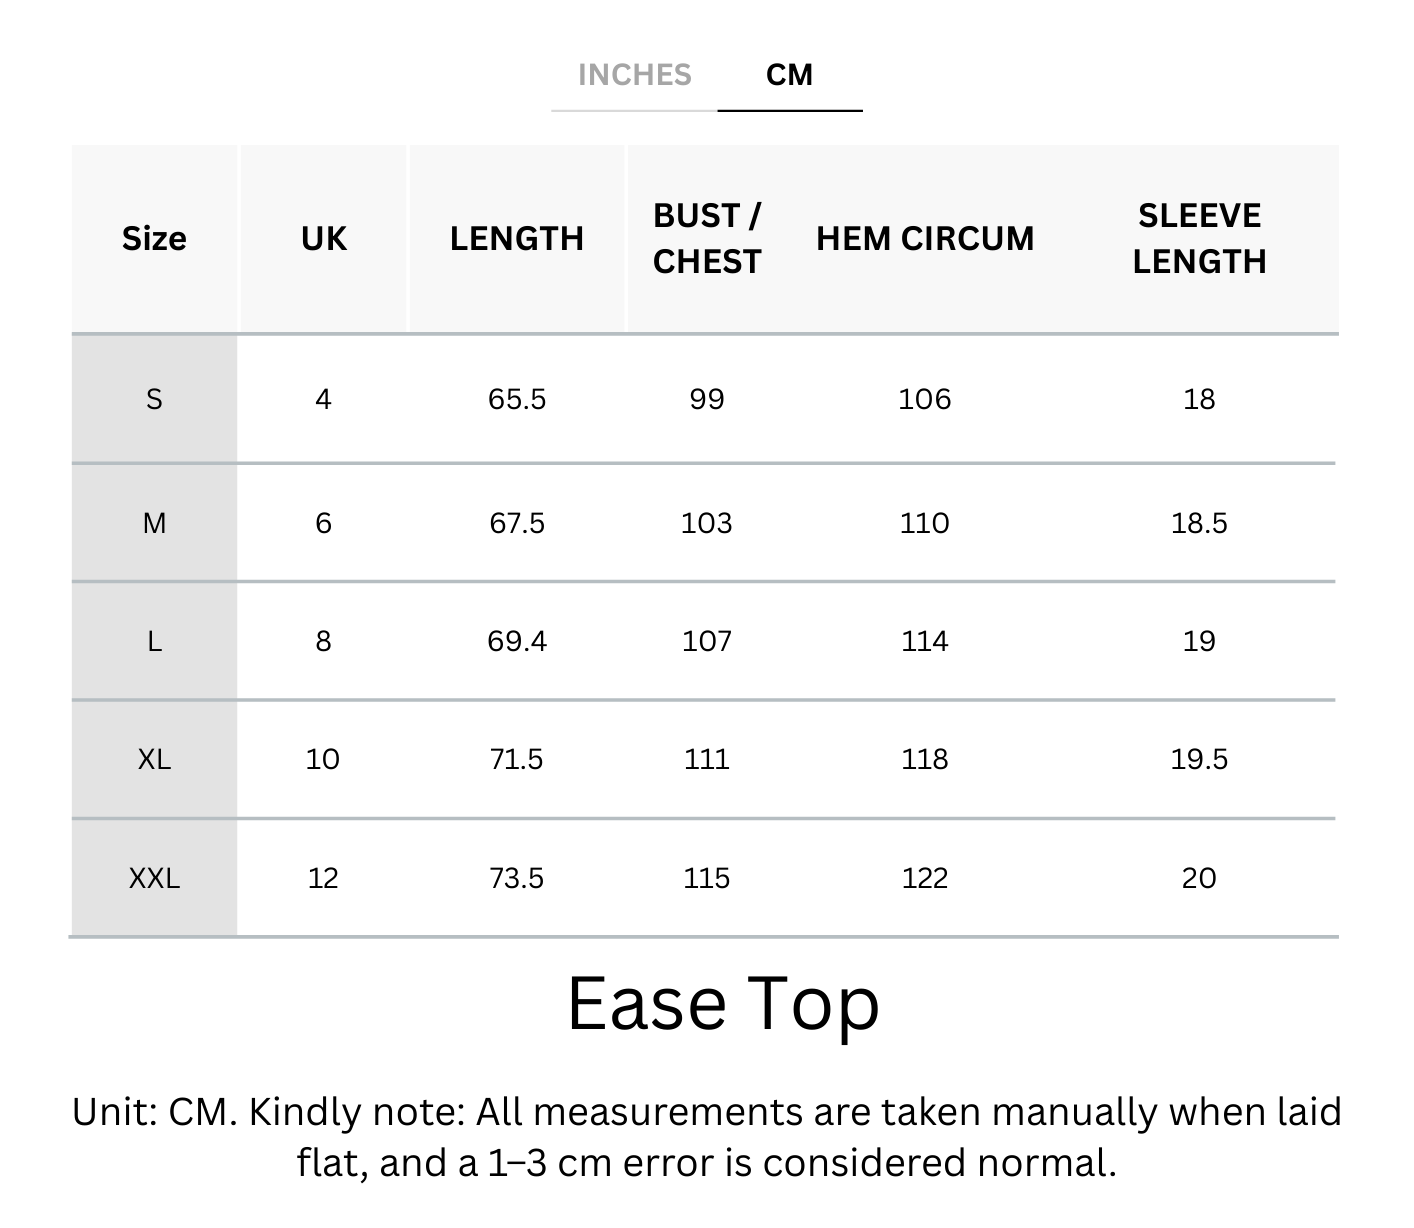Click the SLEEVE LENGTH header
Image resolution: width=1414 pixels, height=1228 pixels.
pyautogui.click(x=1198, y=239)
